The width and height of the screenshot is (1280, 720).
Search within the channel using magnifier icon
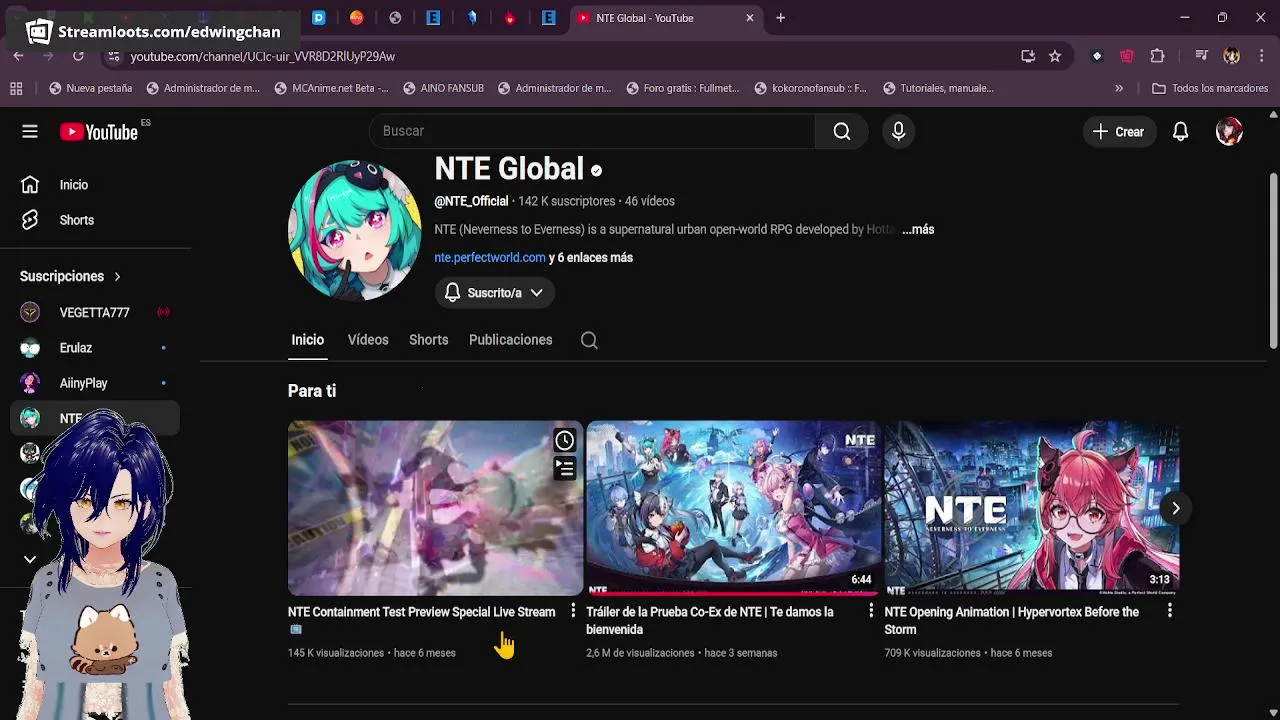[x=589, y=340]
